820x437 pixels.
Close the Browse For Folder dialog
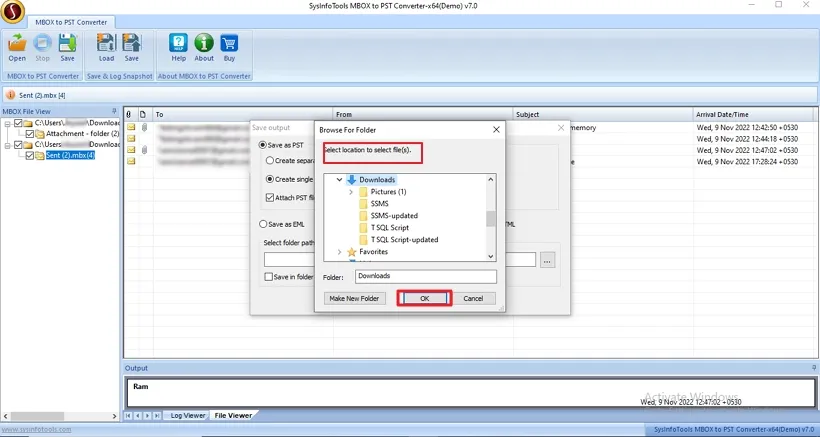click(x=496, y=130)
